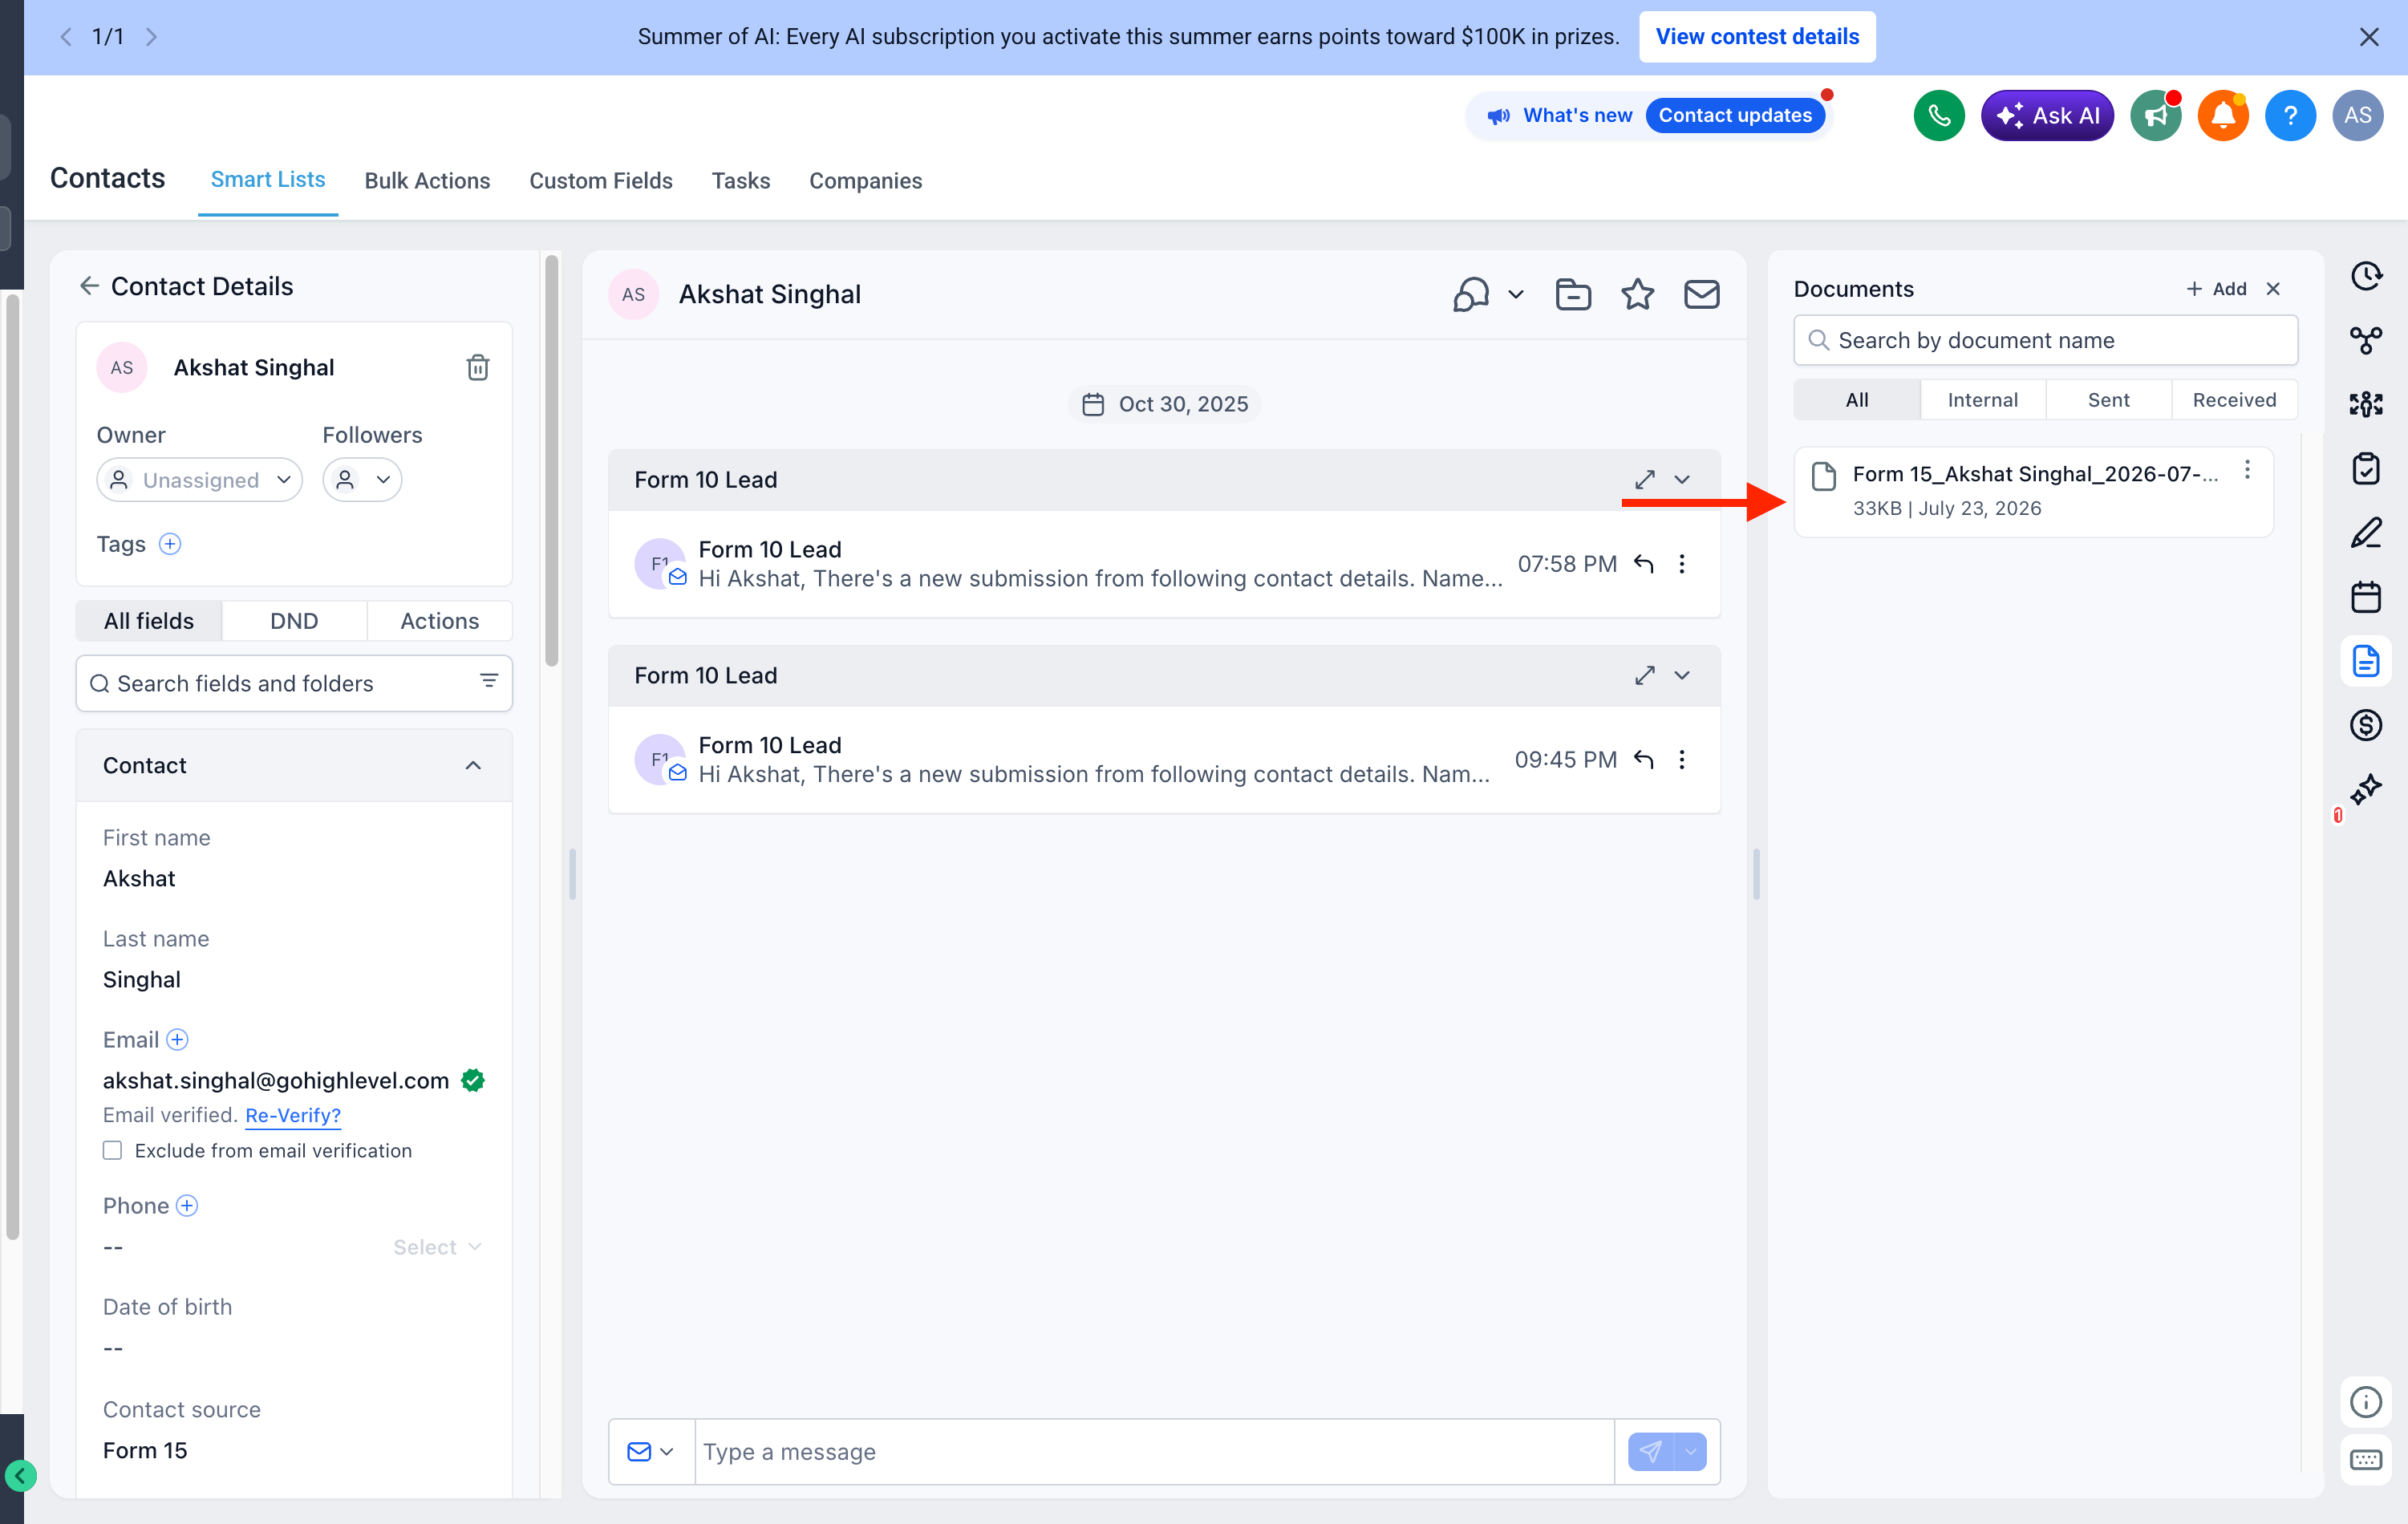
Task: Click the Search by document name field
Action: point(2045,340)
